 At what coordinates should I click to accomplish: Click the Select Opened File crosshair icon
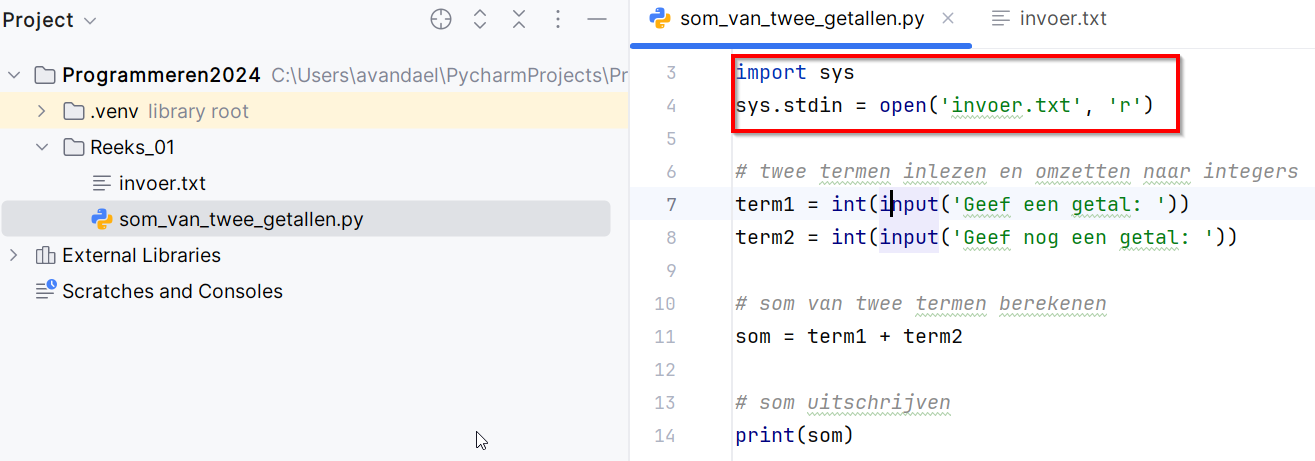[440, 19]
